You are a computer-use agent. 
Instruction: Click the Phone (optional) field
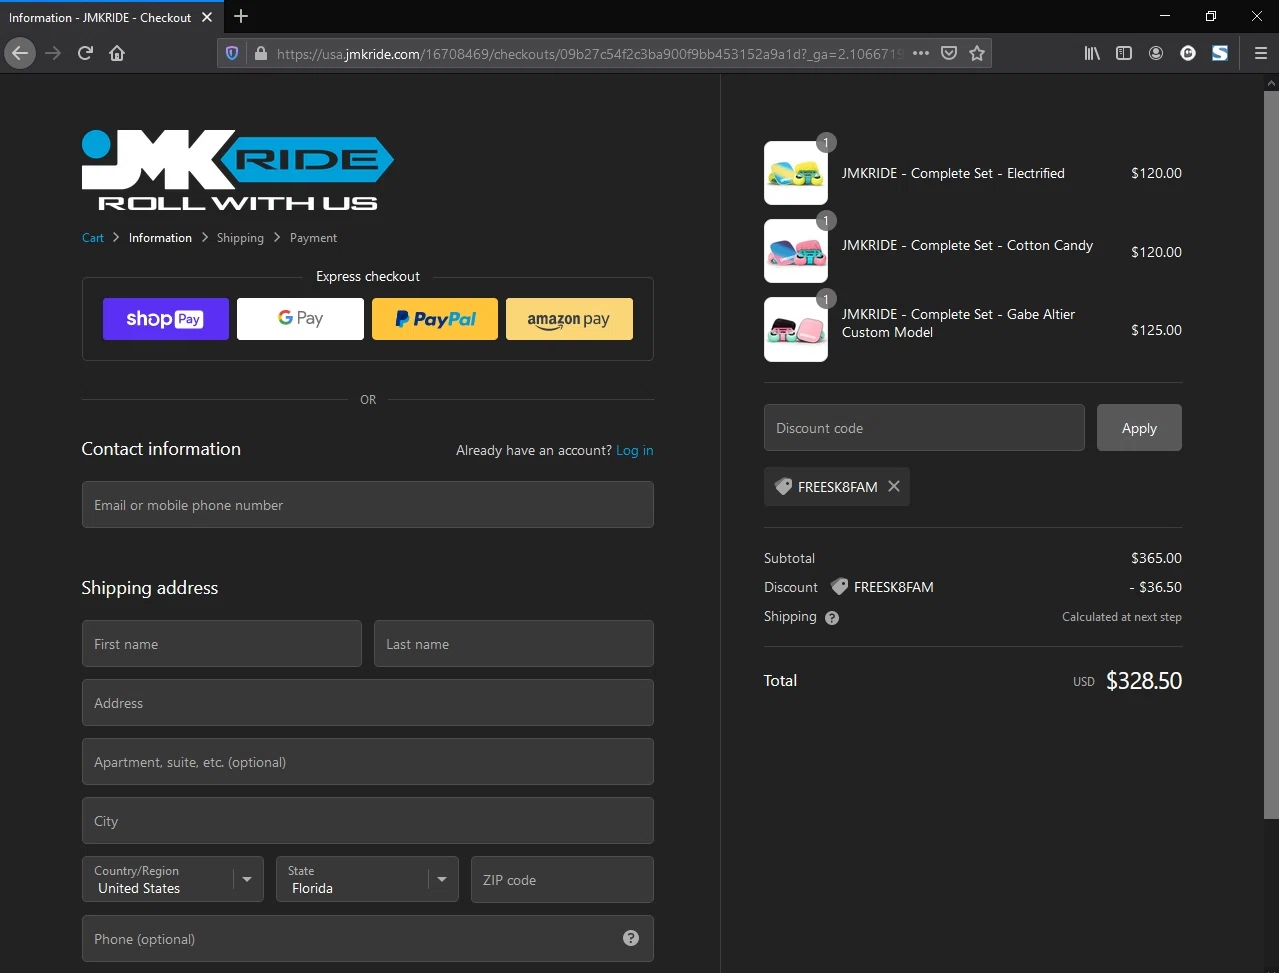click(x=368, y=938)
